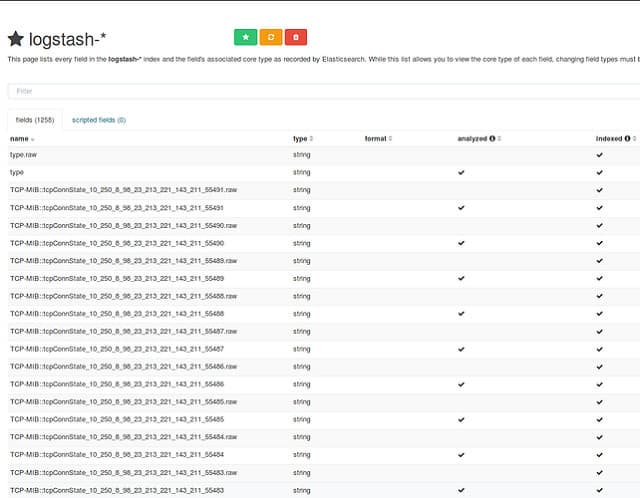
Task: Click the field name ending in 55490 without .raw
Action: tap(117, 243)
